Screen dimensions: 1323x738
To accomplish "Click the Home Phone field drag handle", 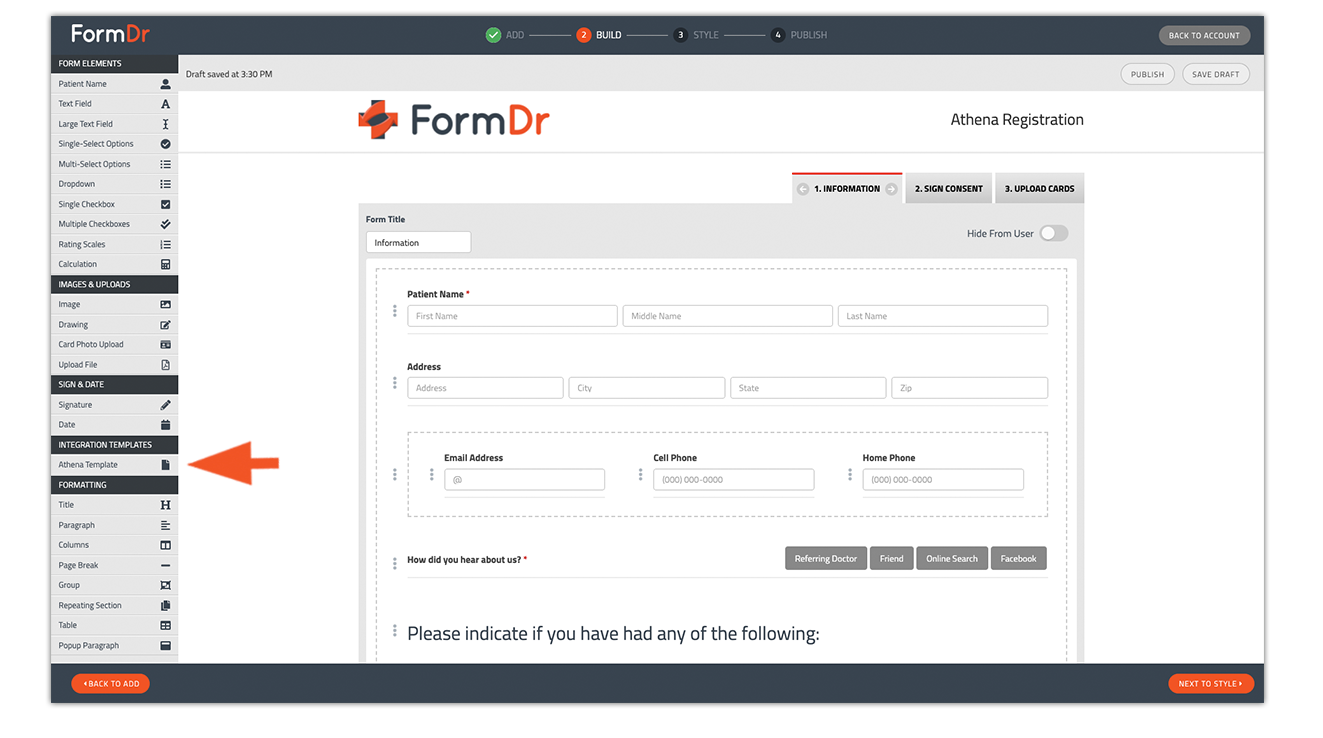I will (x=850, y=475).
